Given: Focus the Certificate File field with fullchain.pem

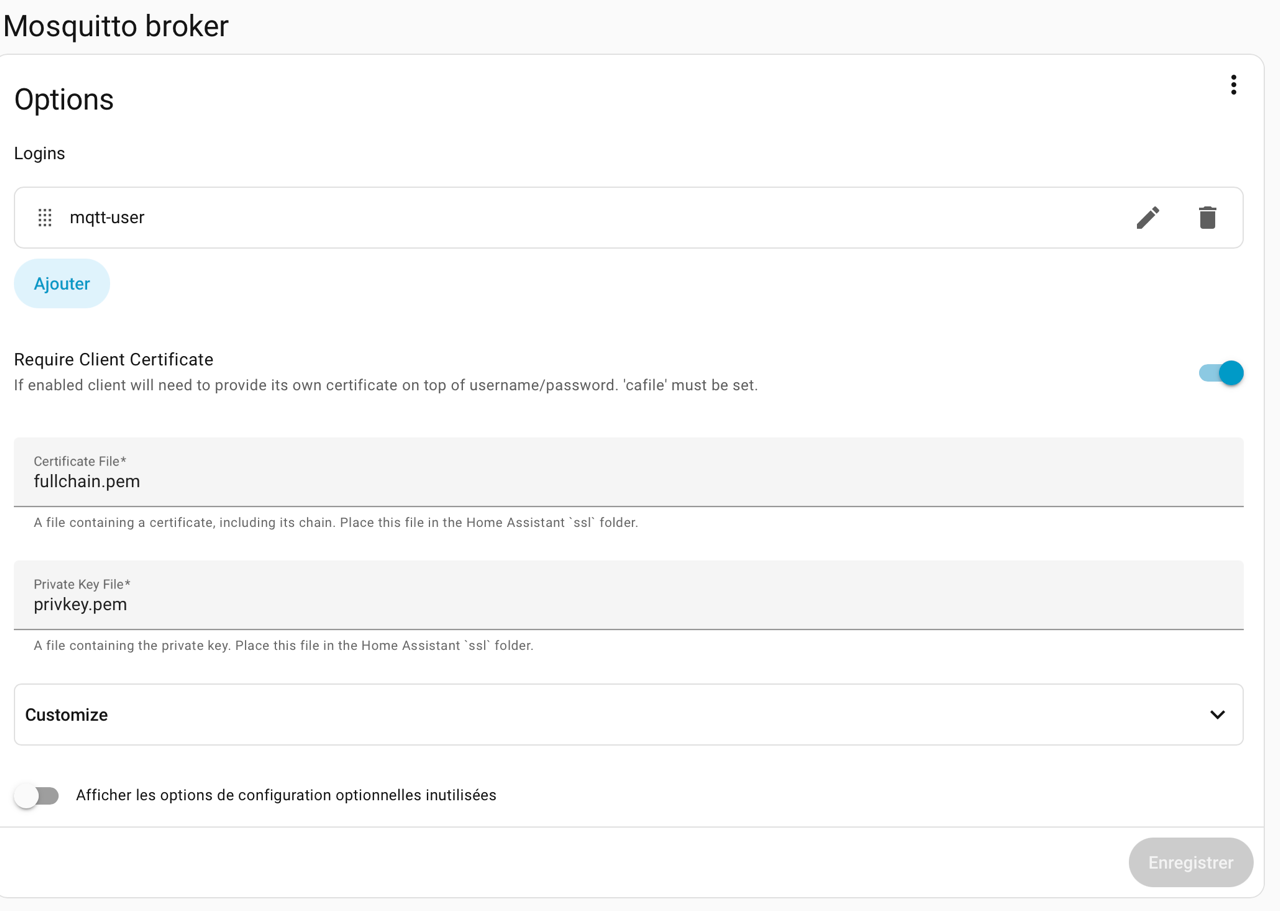Looking at the screenshot, I should click(628, 482).
